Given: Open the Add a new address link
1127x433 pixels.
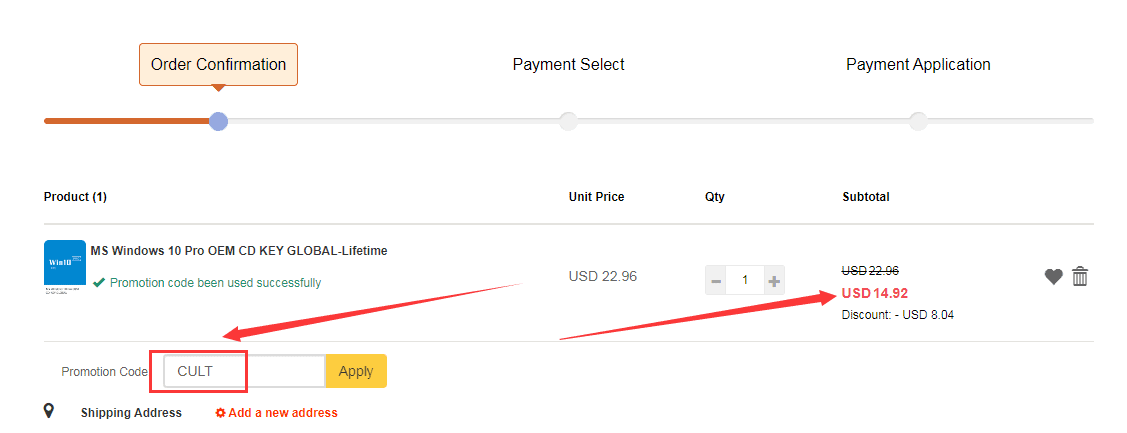Looking at the screenshot, I should pyautogui.click(x=283, y=413).
